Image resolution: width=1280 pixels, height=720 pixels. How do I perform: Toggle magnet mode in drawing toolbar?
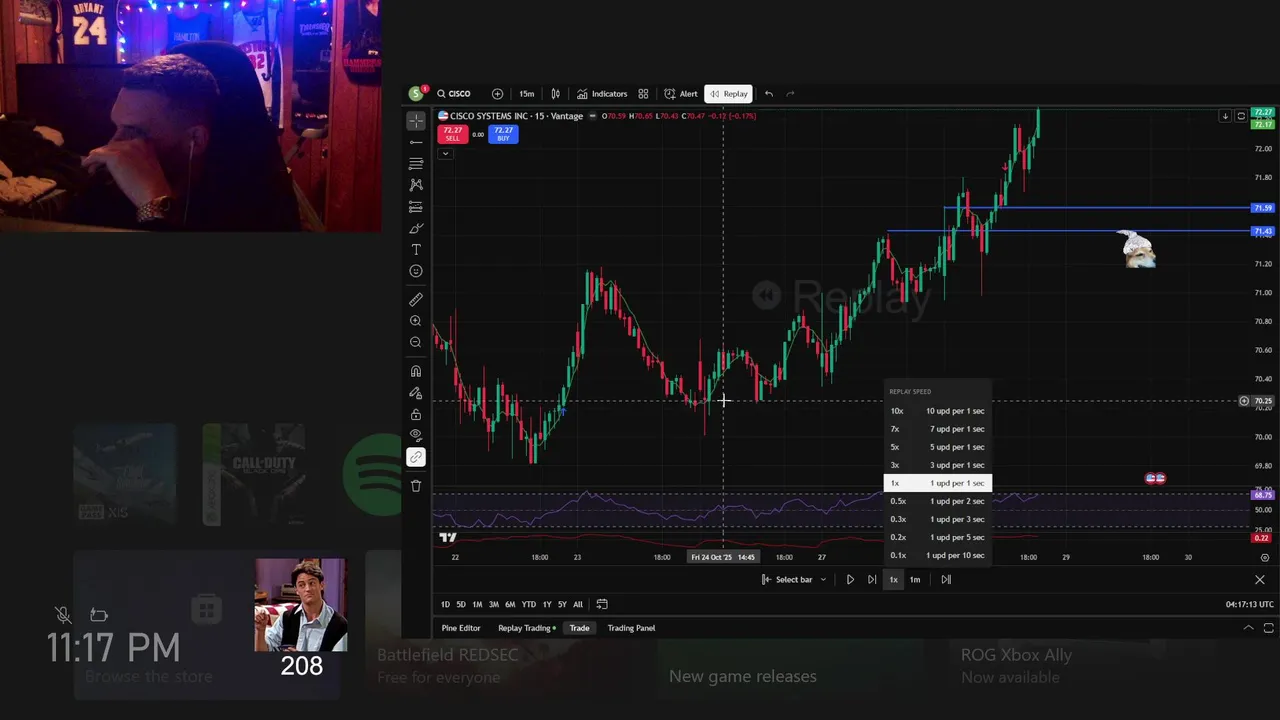tap(416, 371)
